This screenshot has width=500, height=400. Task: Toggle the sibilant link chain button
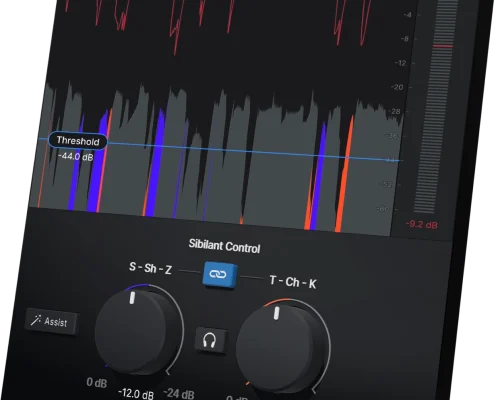coord(220,275)
